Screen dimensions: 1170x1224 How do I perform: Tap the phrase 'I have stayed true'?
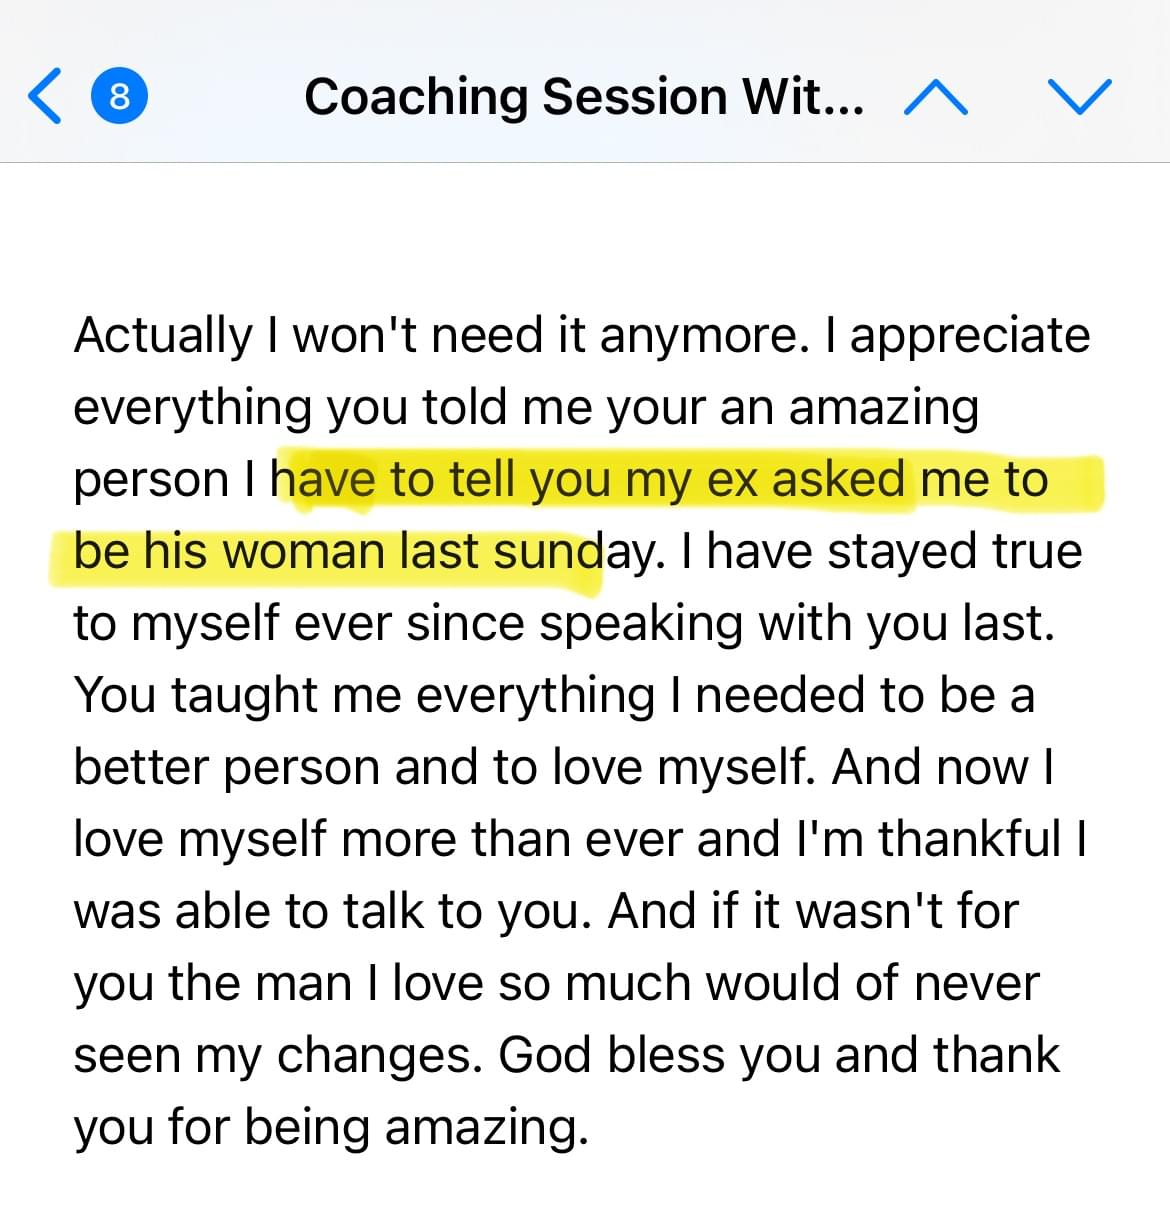point(881,551)
